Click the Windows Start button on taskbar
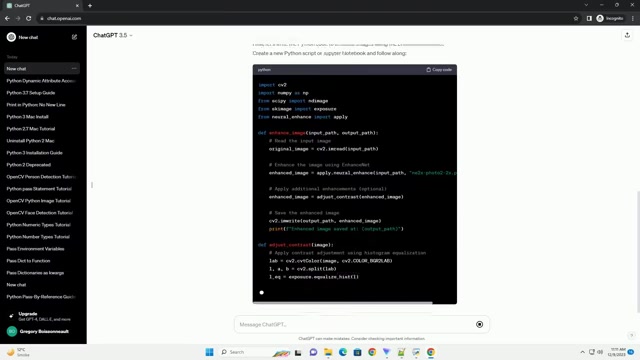The height and width of the screenshot is (360, 640). (209, 352)
